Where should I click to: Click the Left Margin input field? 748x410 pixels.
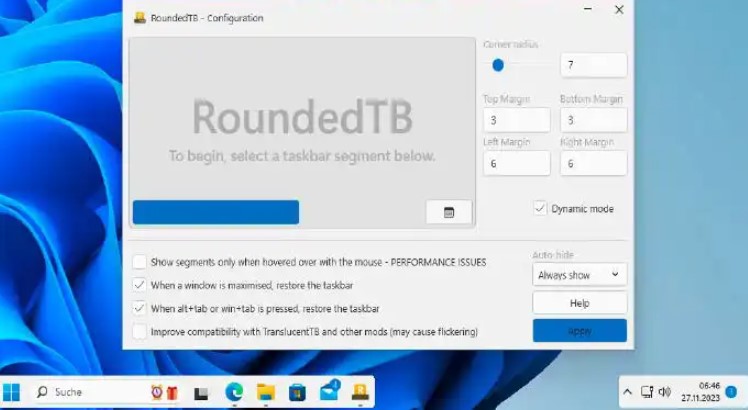coord(517,163)
